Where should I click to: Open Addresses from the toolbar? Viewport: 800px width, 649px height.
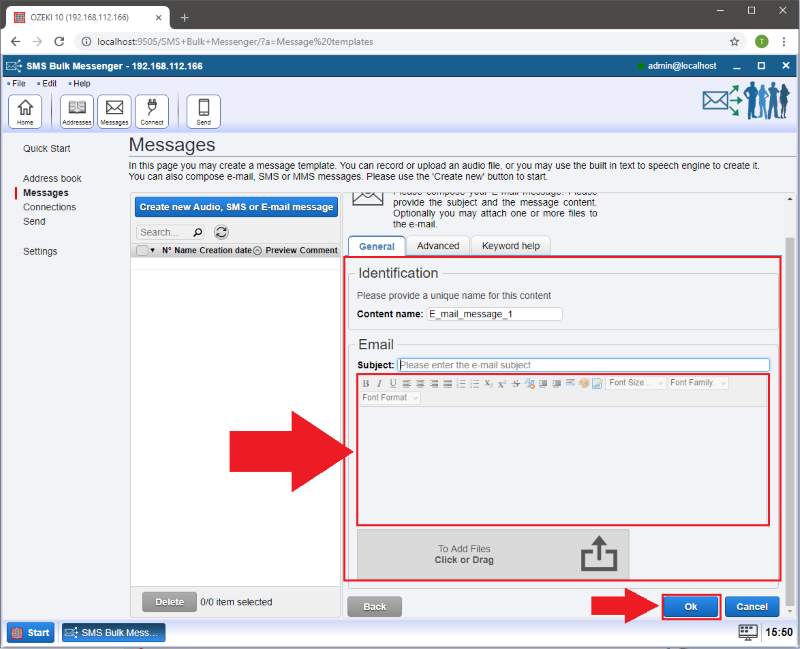tap(77, 111)
